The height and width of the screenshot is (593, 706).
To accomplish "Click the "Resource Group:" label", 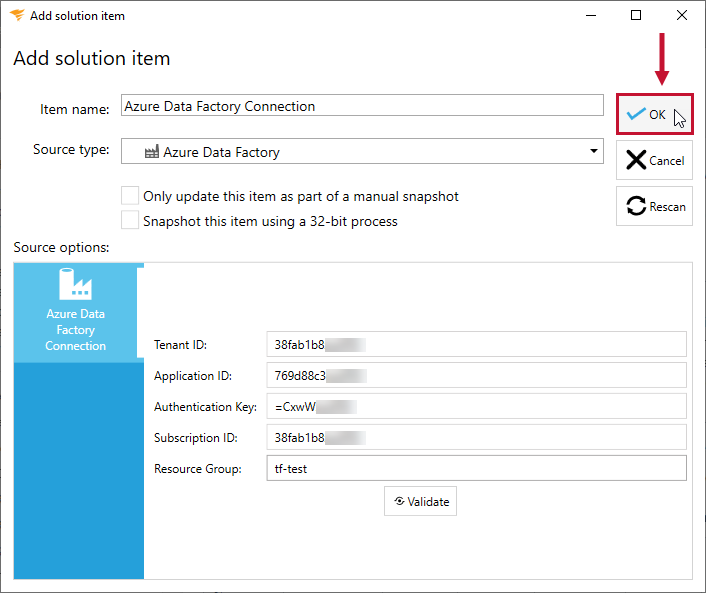I will [x=198, y=469].
